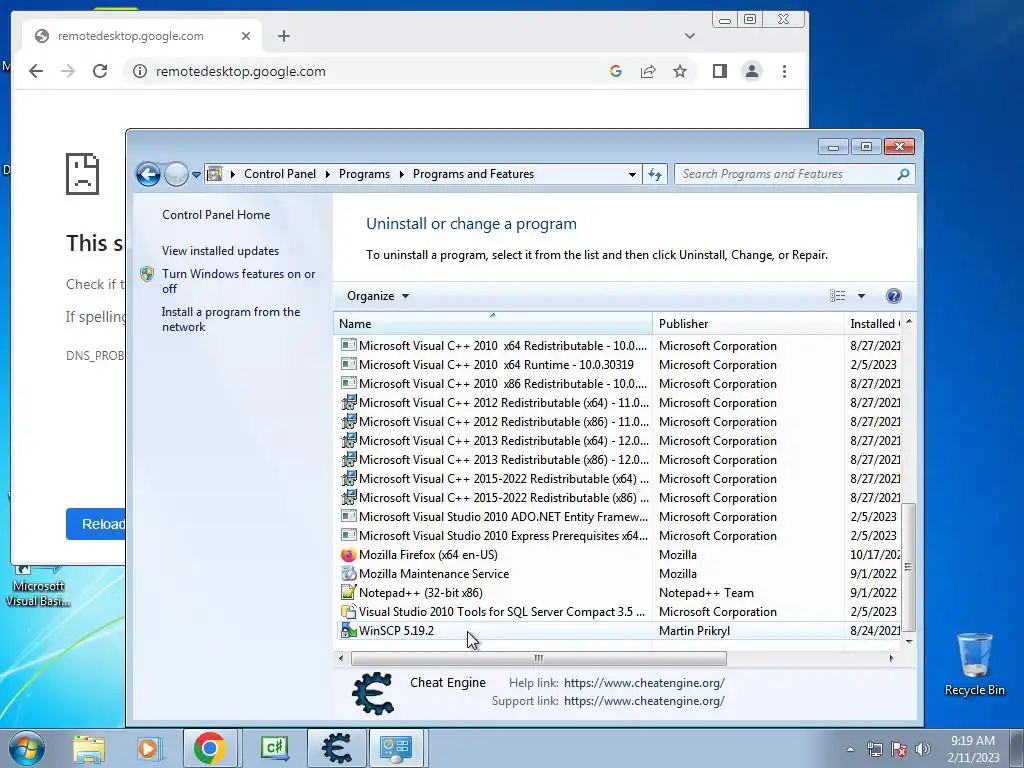The height and width of the screenshot is (768, 1024).
Task: Click the Forward arrow in Control Panel
Action: point(176,174)
